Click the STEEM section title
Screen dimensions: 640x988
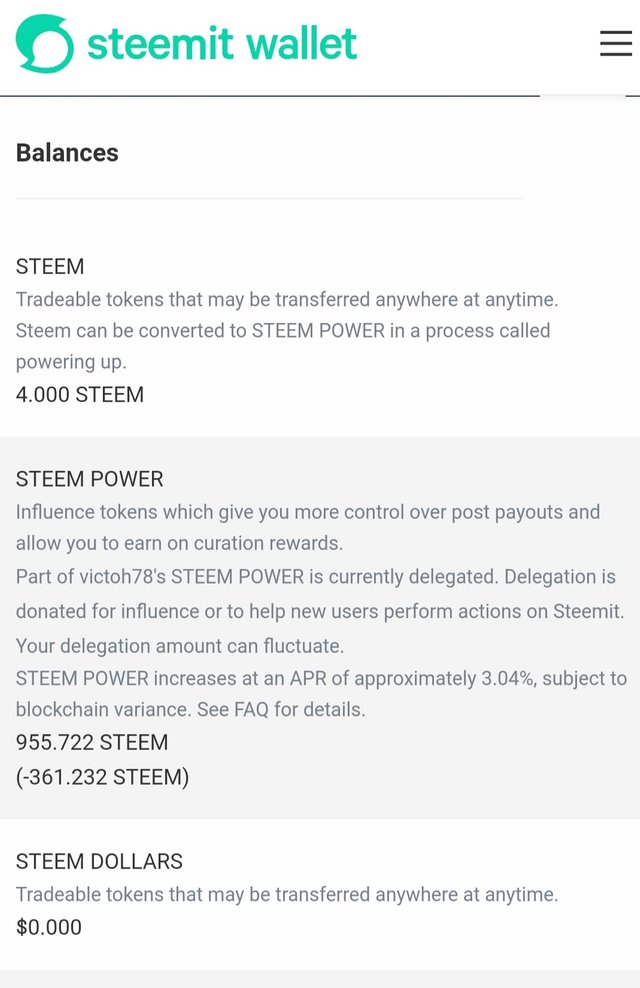coord(50,267)
